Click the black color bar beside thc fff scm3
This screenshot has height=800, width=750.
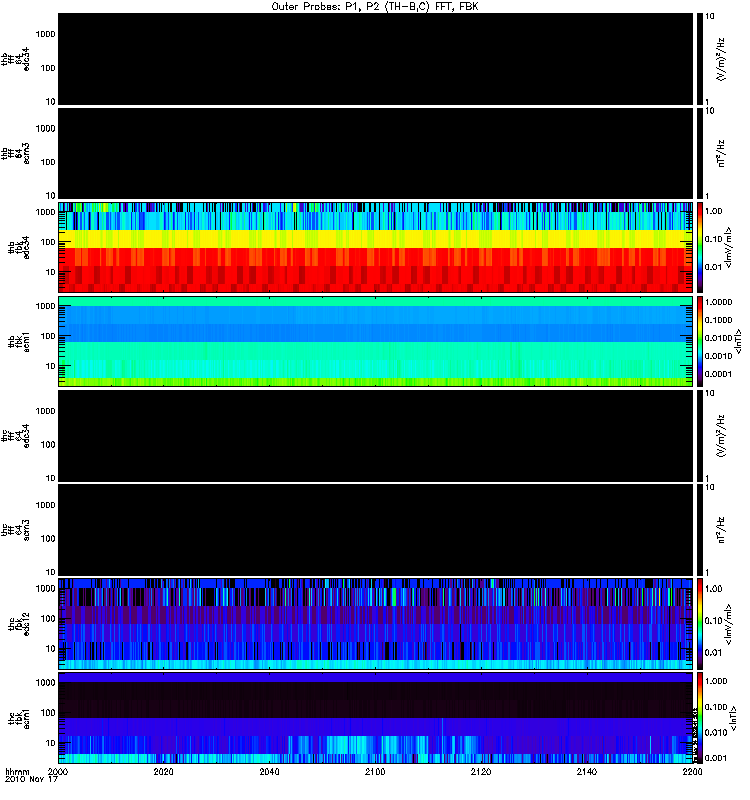click(700, 530)
